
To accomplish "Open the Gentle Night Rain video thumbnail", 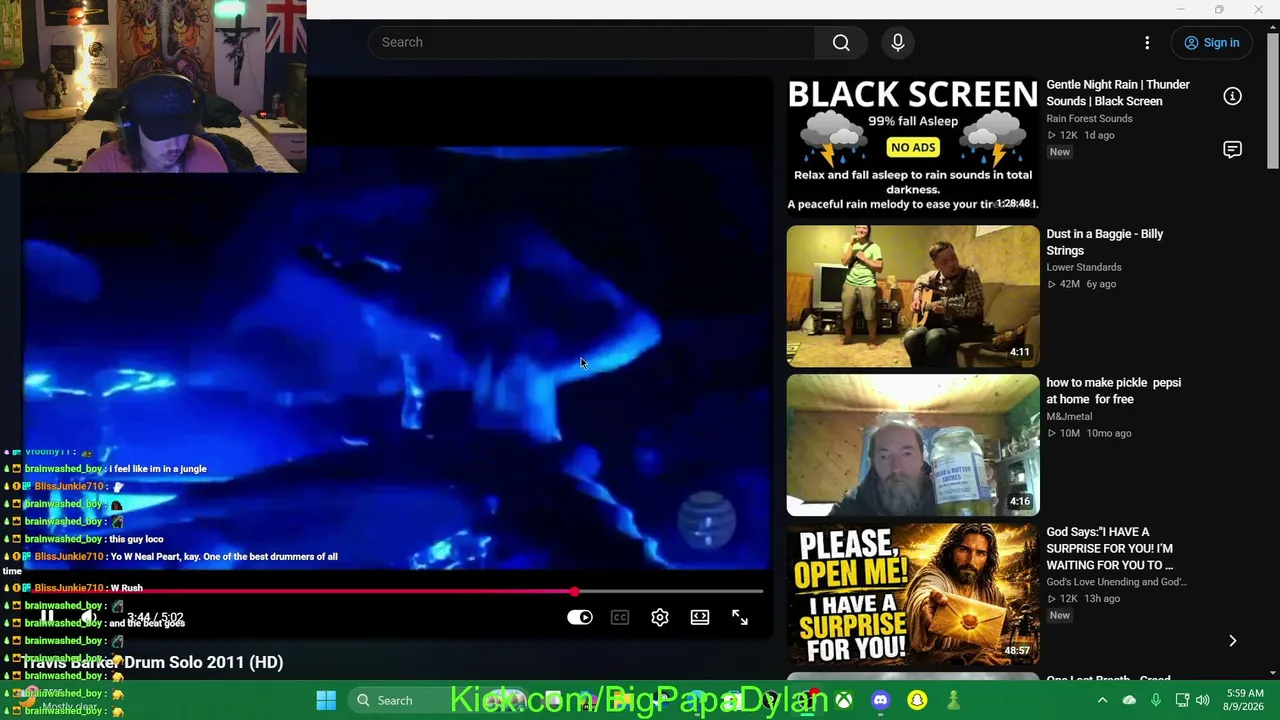I will (913, 146).
